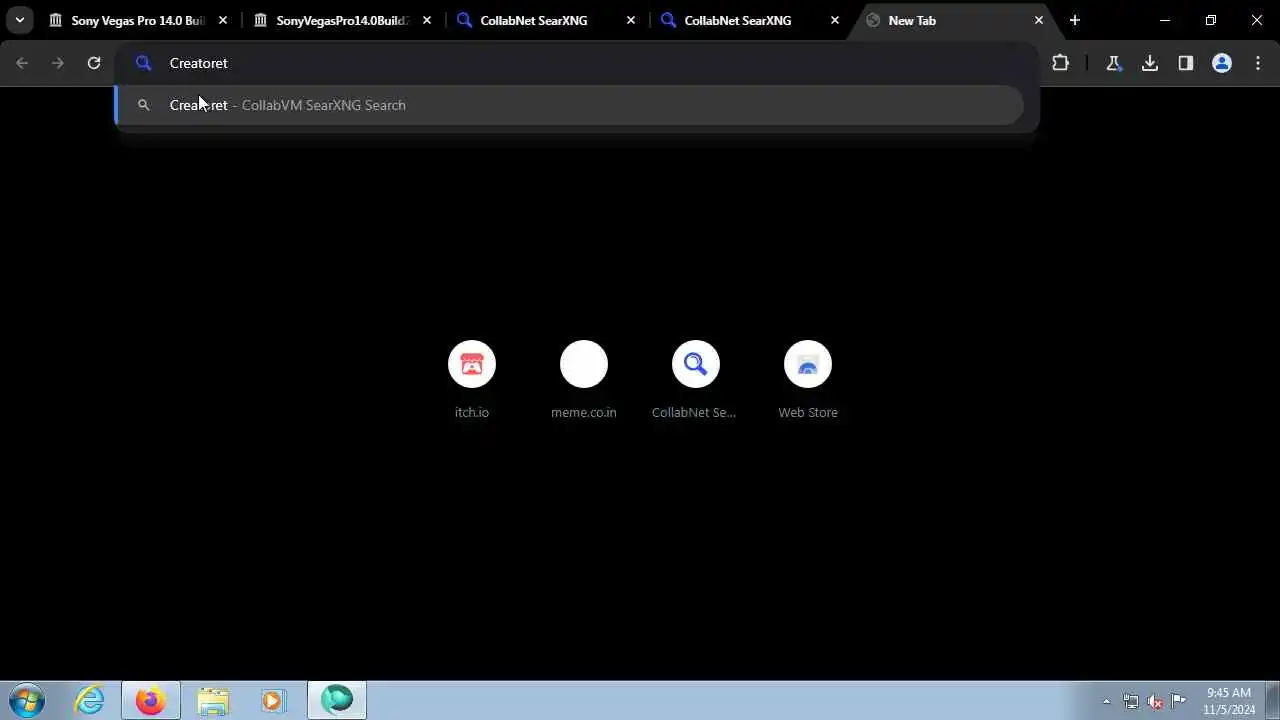The image size is (1280, 720).
Task: Restore down the browser window
Action: pyautogui.click(x=1211, y=20)
